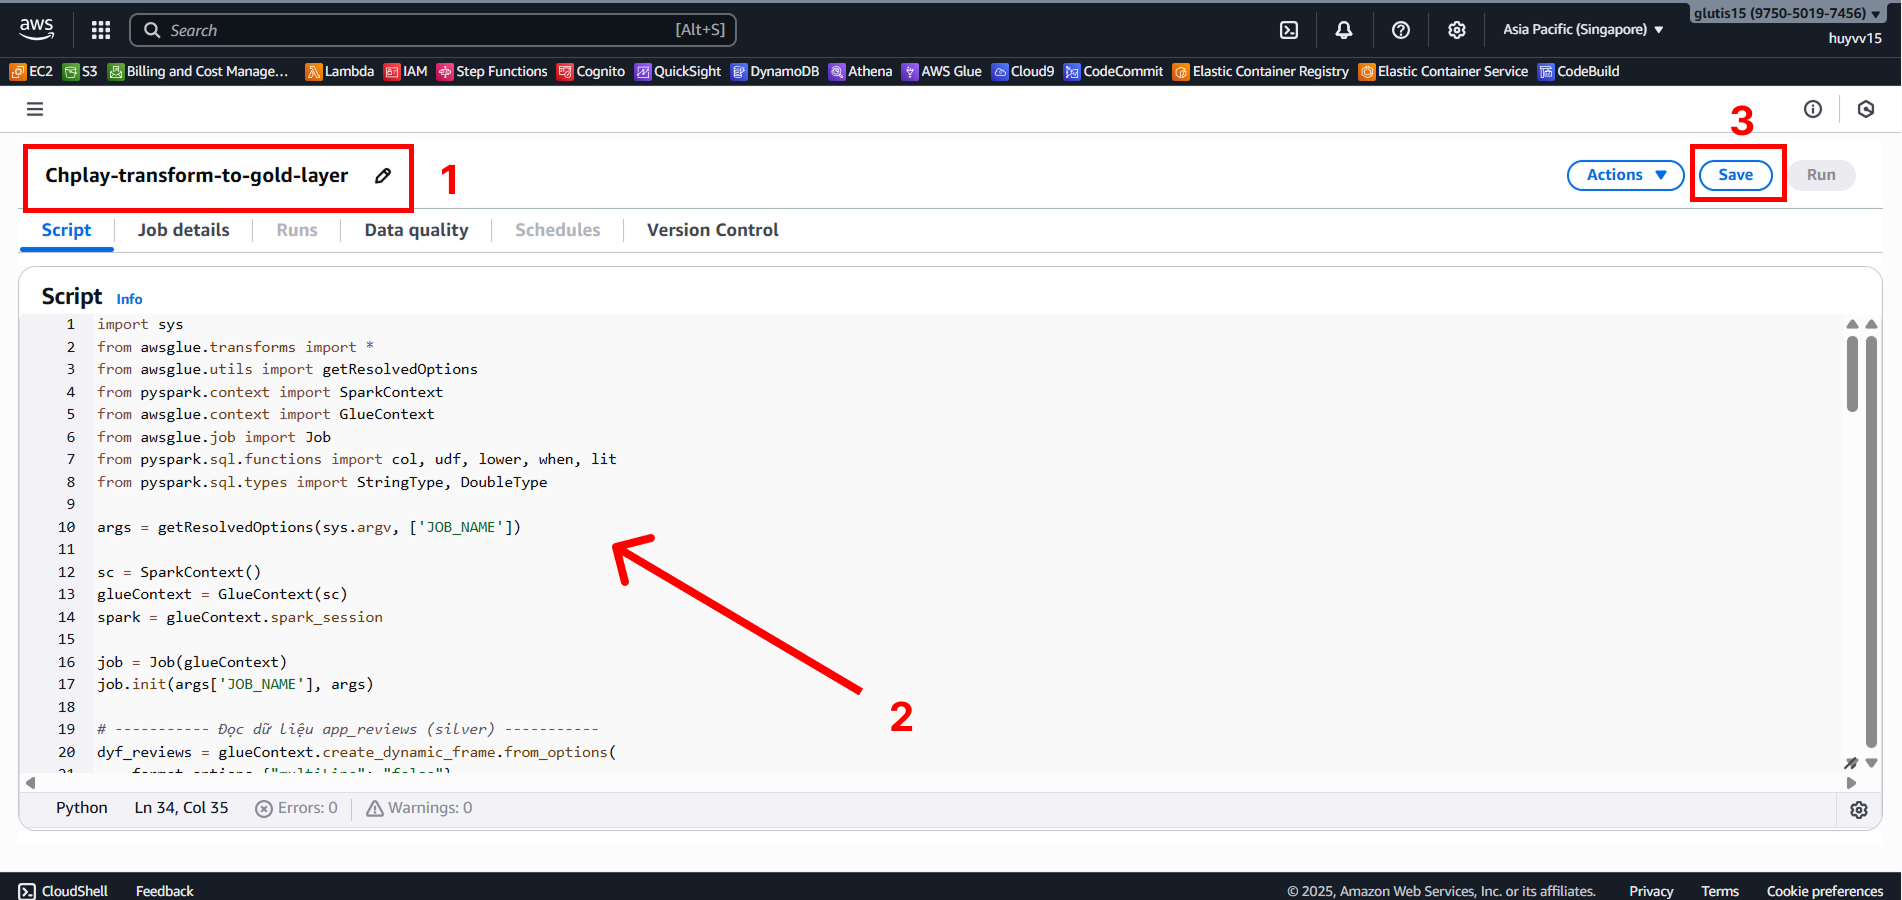Open console settings gear in header

click(1457, 30)
